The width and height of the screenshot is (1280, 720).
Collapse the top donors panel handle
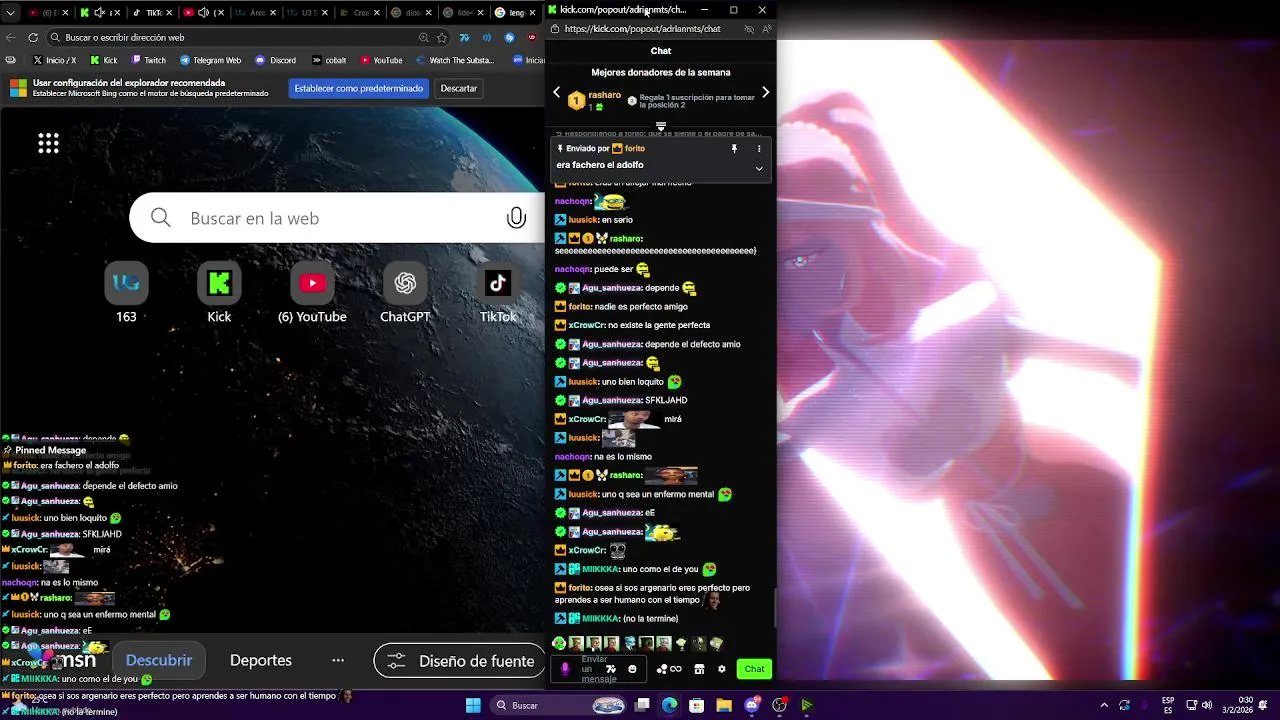661,126
